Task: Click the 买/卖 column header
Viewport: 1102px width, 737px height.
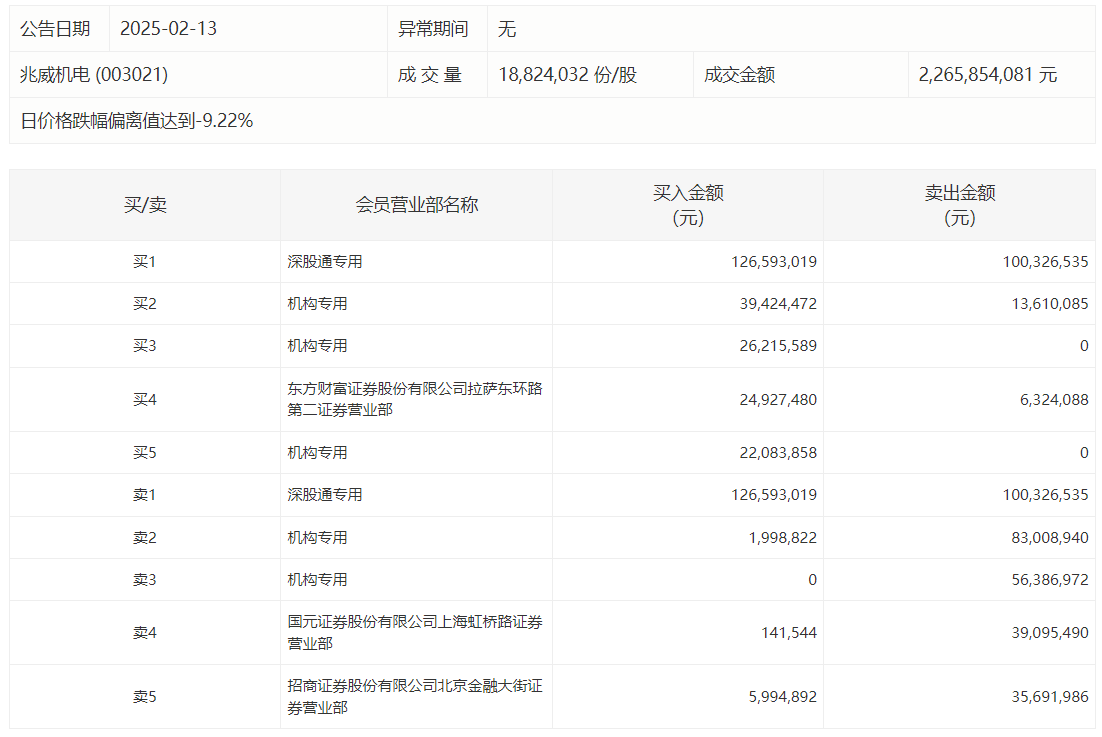Action: coord(145,205)
